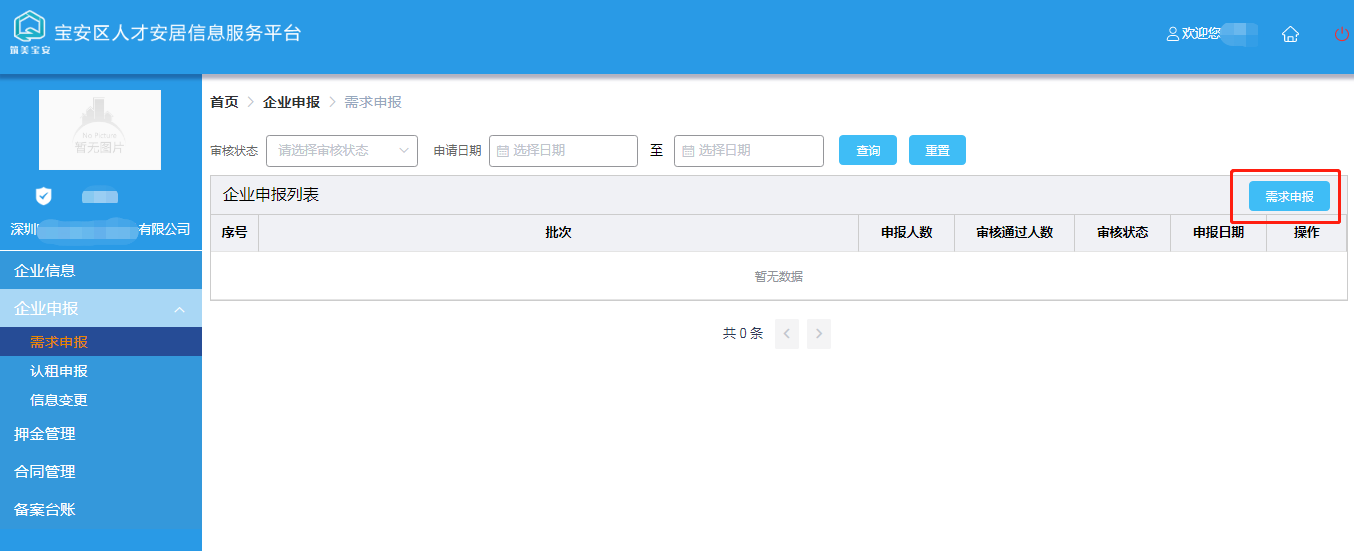Click the company placeholder image thumbnail
This screenshot has width=1354, height=551.
pos(100,130)
